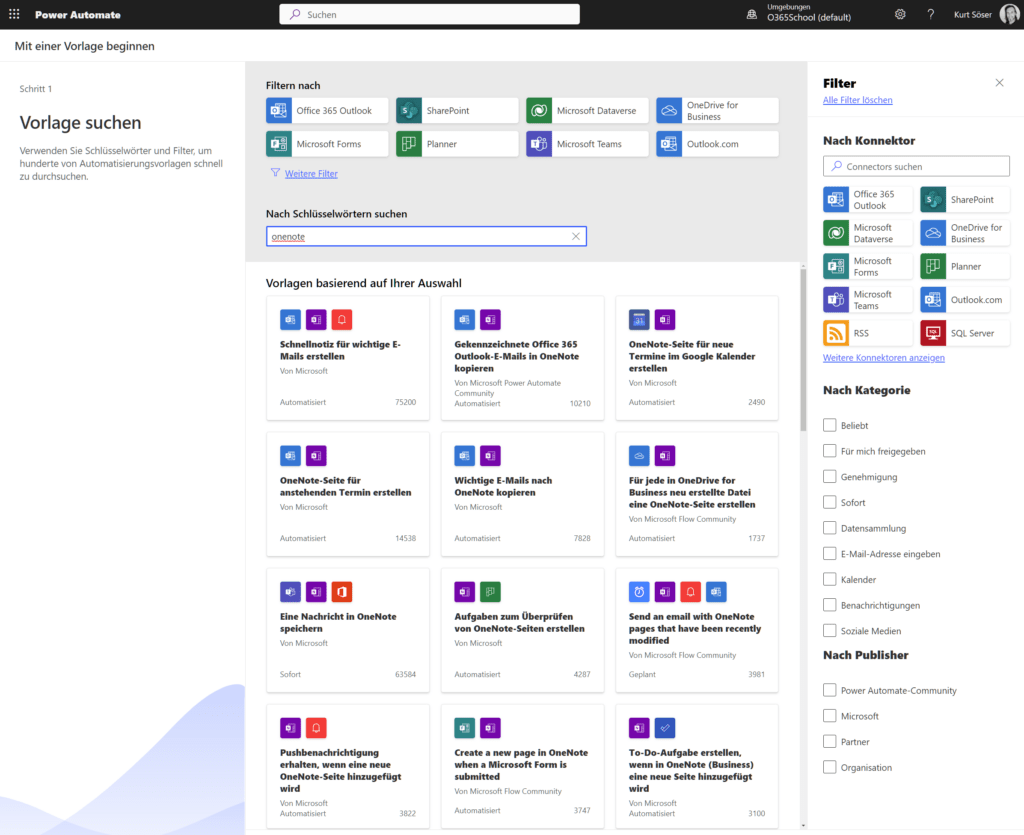Filter by OneDrive for Business in top row
Image resolution: width=1024 pixels, height=835 pixels.
click(x=717, y=110)
